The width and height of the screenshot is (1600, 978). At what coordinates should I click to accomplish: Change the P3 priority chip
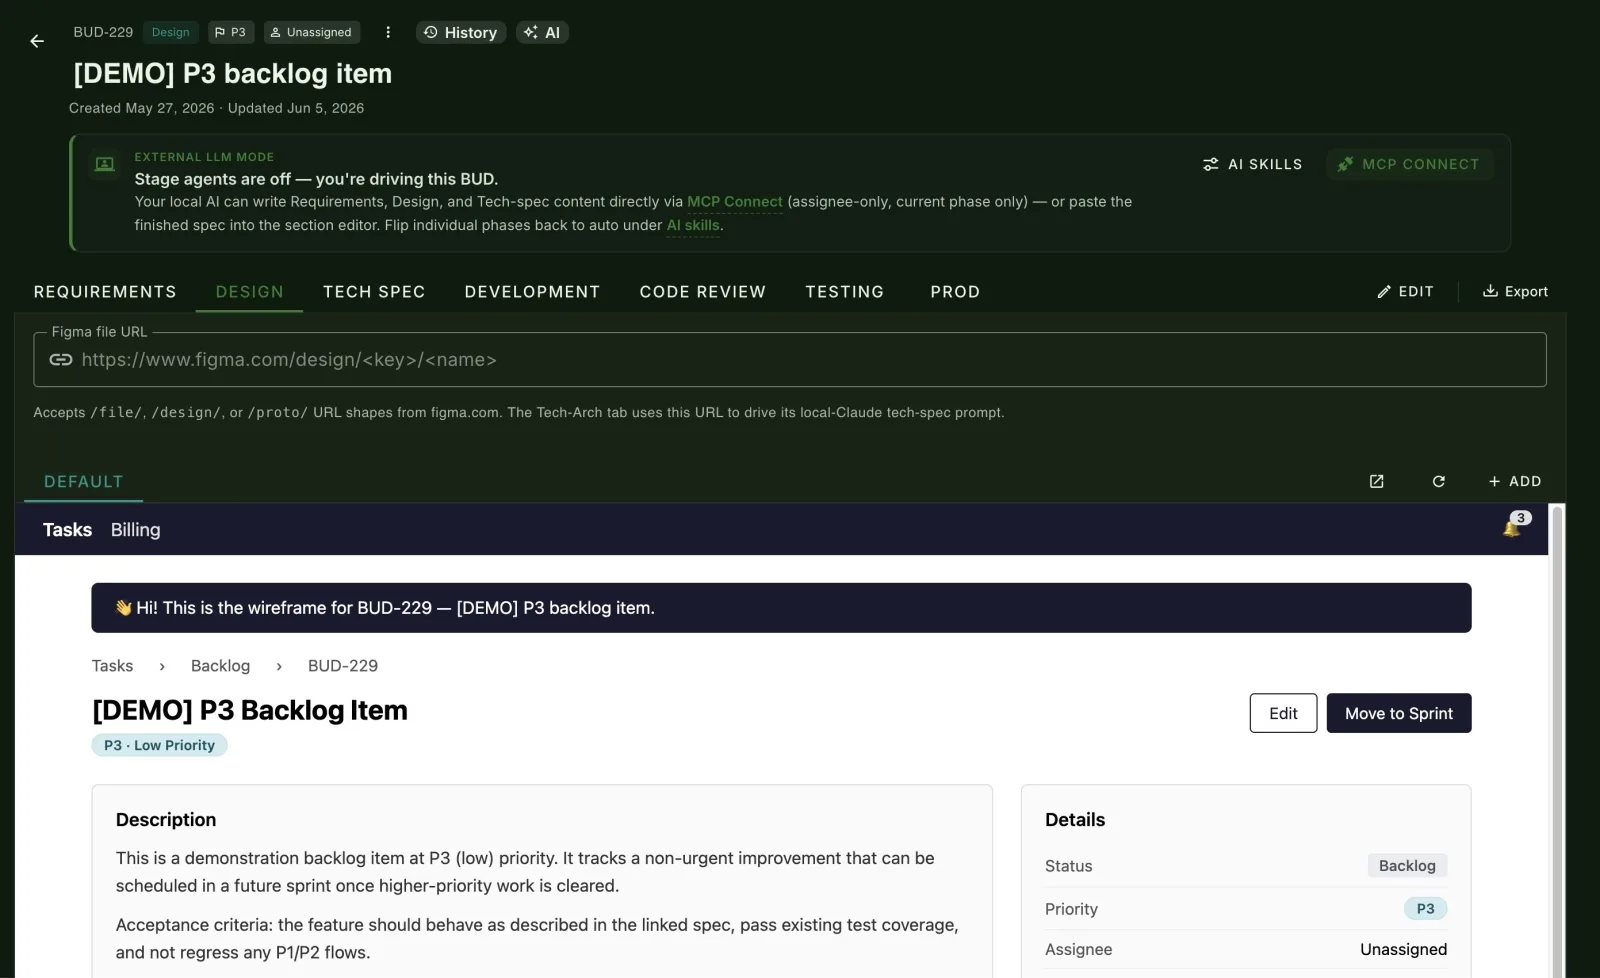pos(230,32)
